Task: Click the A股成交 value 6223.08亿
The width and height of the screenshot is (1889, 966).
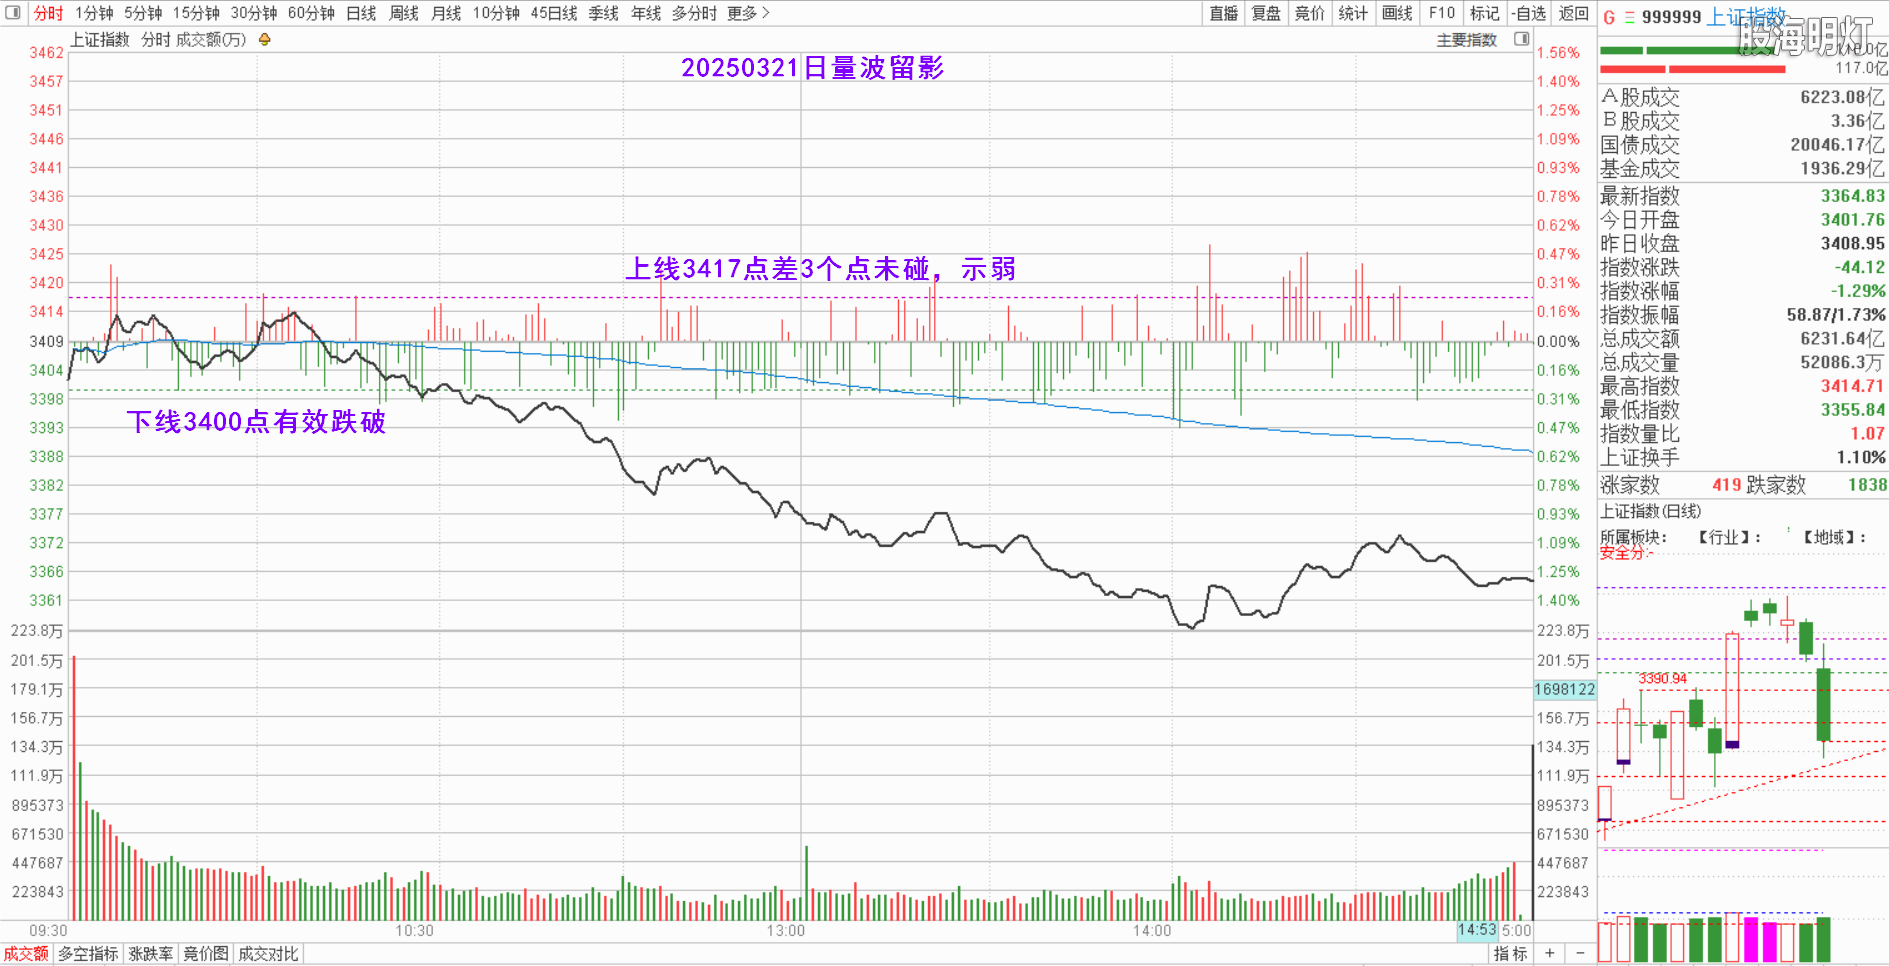Action: coord(1842,97)
